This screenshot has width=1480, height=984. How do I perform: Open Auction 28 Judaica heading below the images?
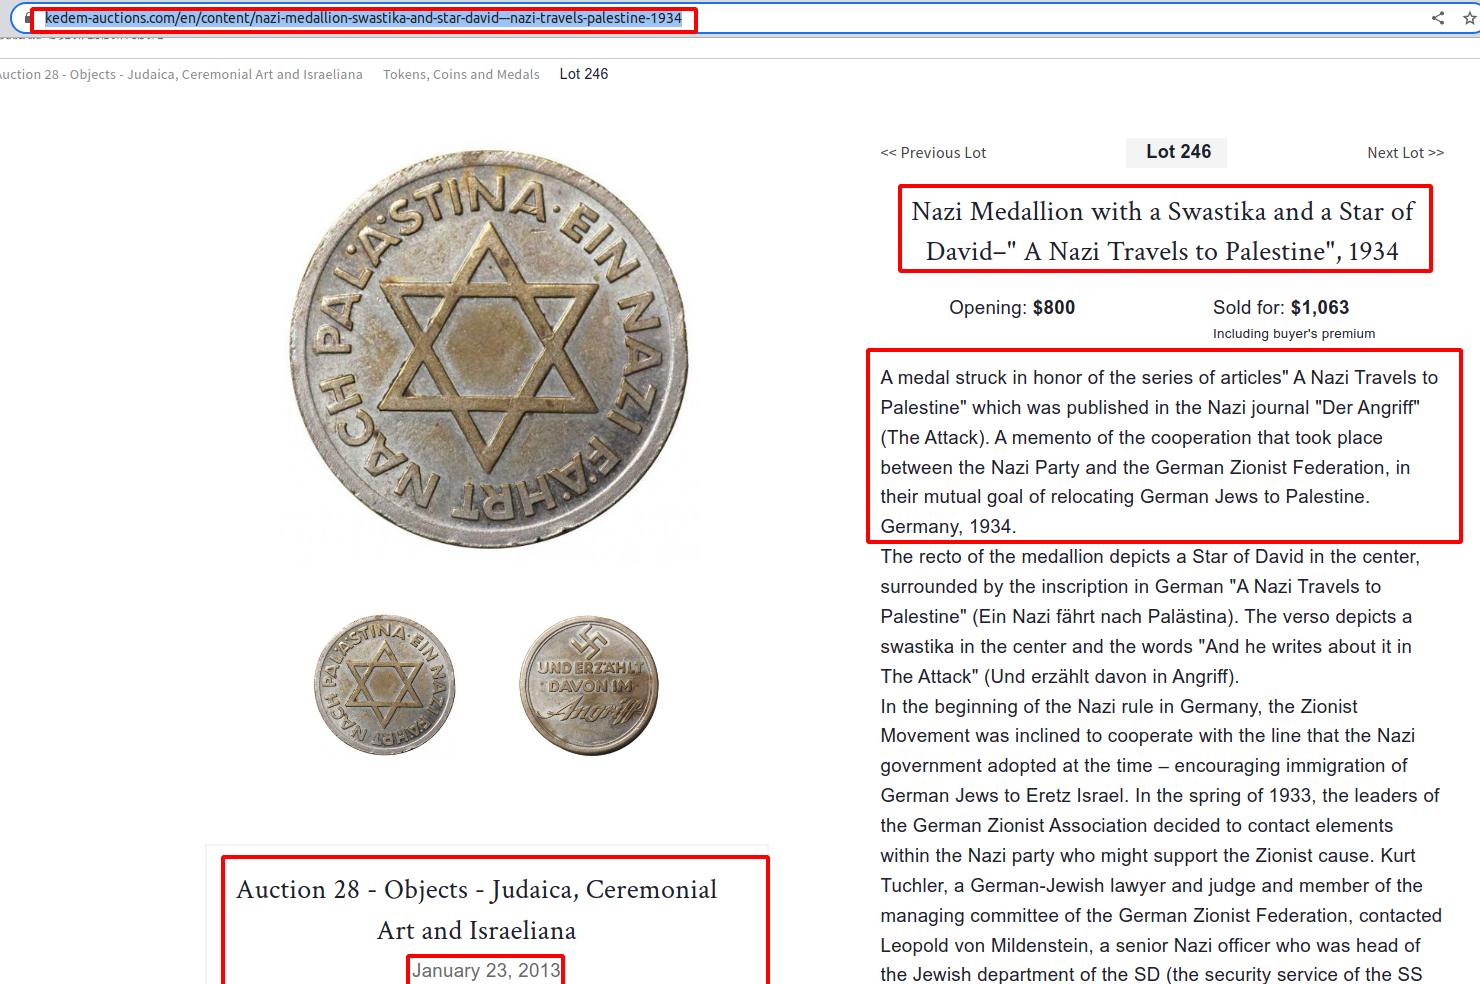point(477,909)
